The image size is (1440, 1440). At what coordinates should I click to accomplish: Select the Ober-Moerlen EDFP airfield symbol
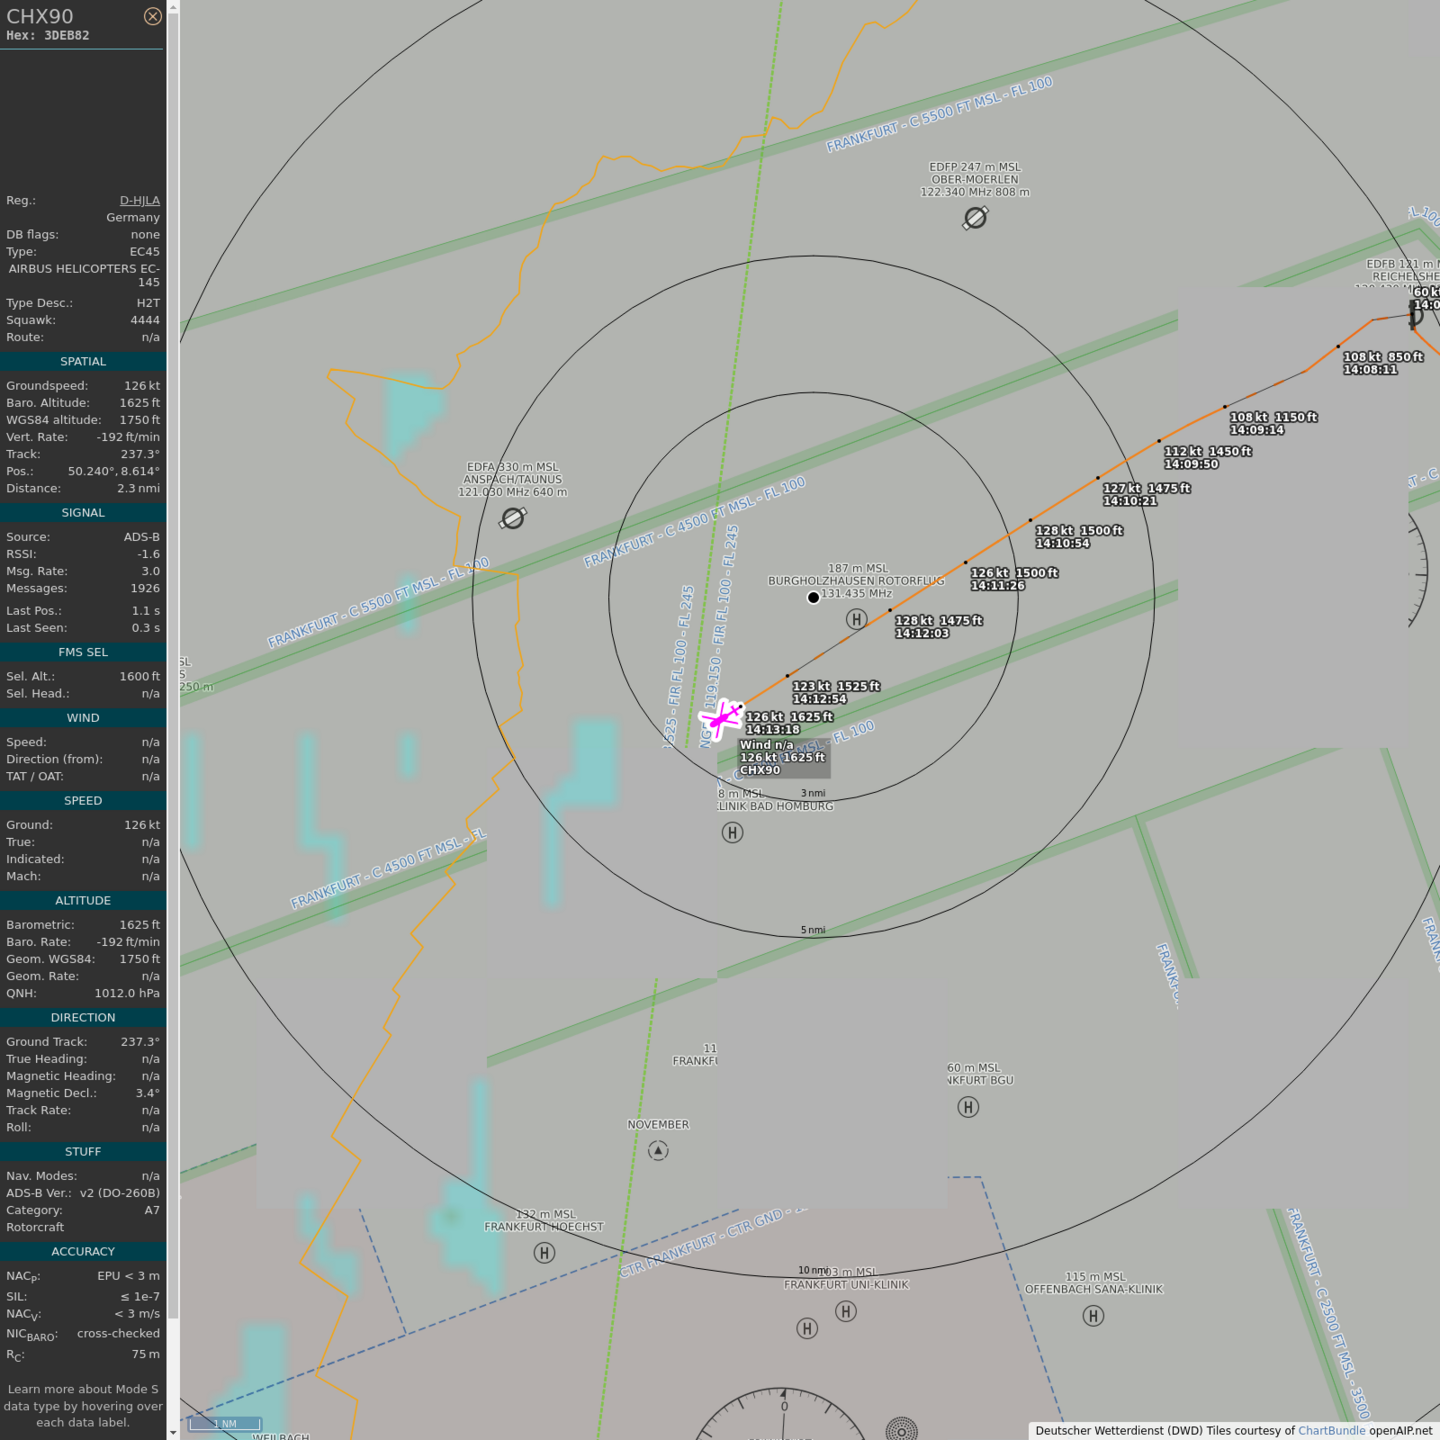tap(975, 218)
